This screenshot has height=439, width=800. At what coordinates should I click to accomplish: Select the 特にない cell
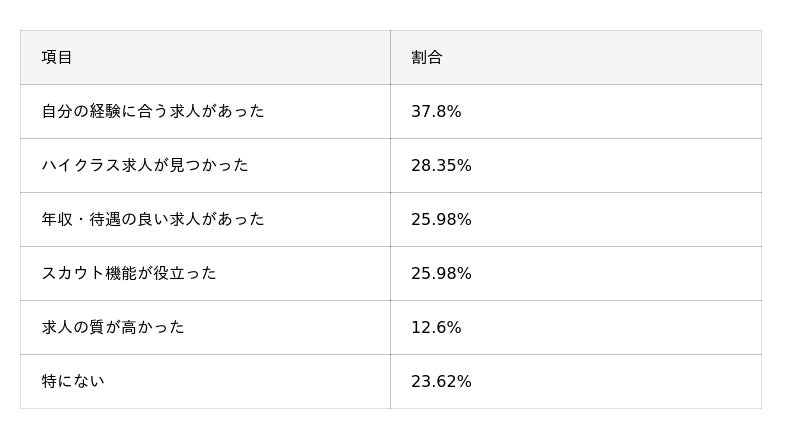(x=73, y=381)
